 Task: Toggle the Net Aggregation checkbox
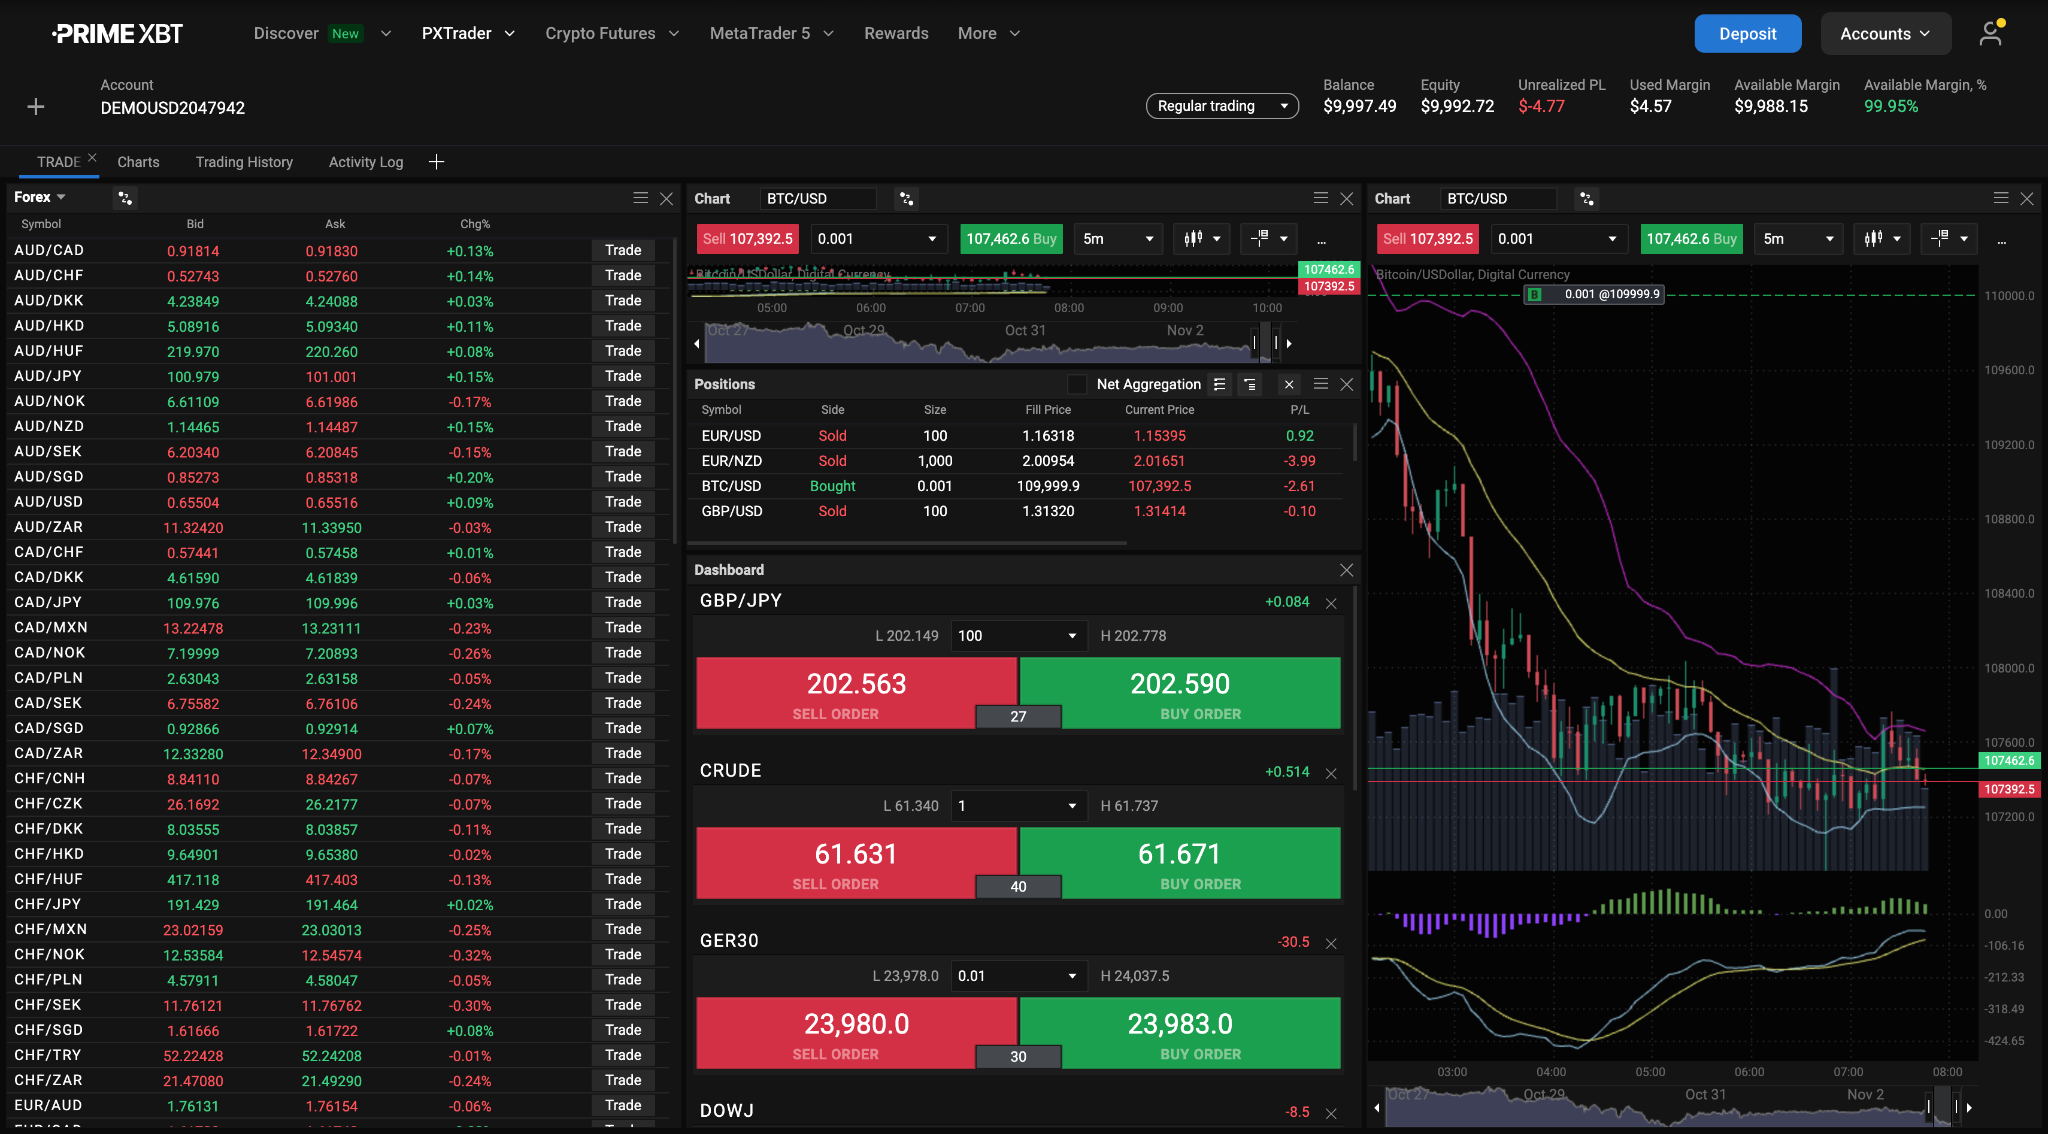tap(1077, 385)
